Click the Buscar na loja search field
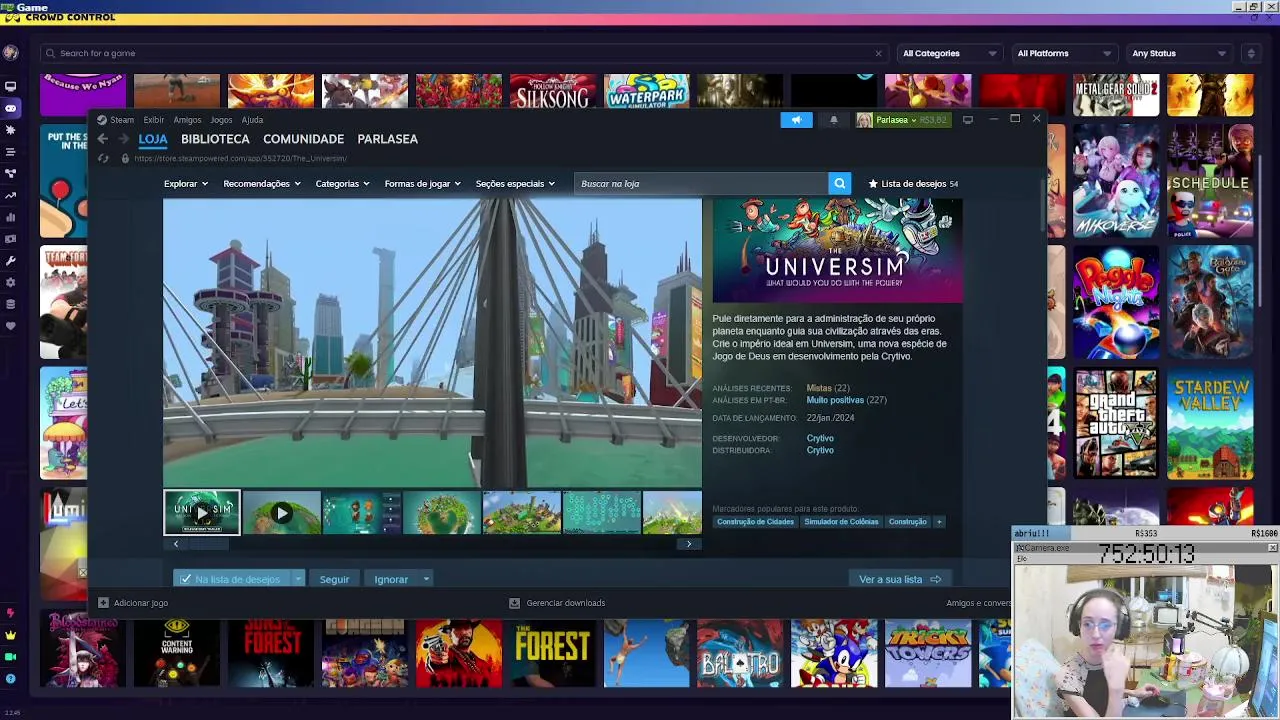1280x720 pixels. (701, 183)
